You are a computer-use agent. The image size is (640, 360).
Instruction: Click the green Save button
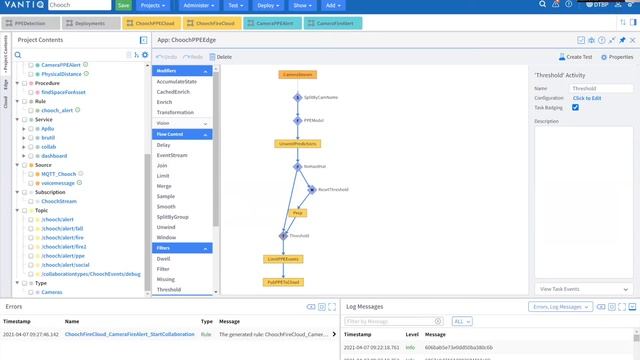[123, 5]
